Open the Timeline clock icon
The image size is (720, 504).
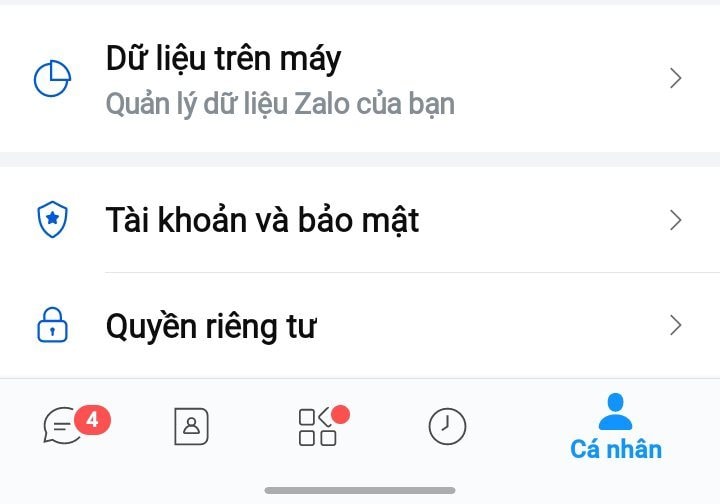(x=447, y=426)
